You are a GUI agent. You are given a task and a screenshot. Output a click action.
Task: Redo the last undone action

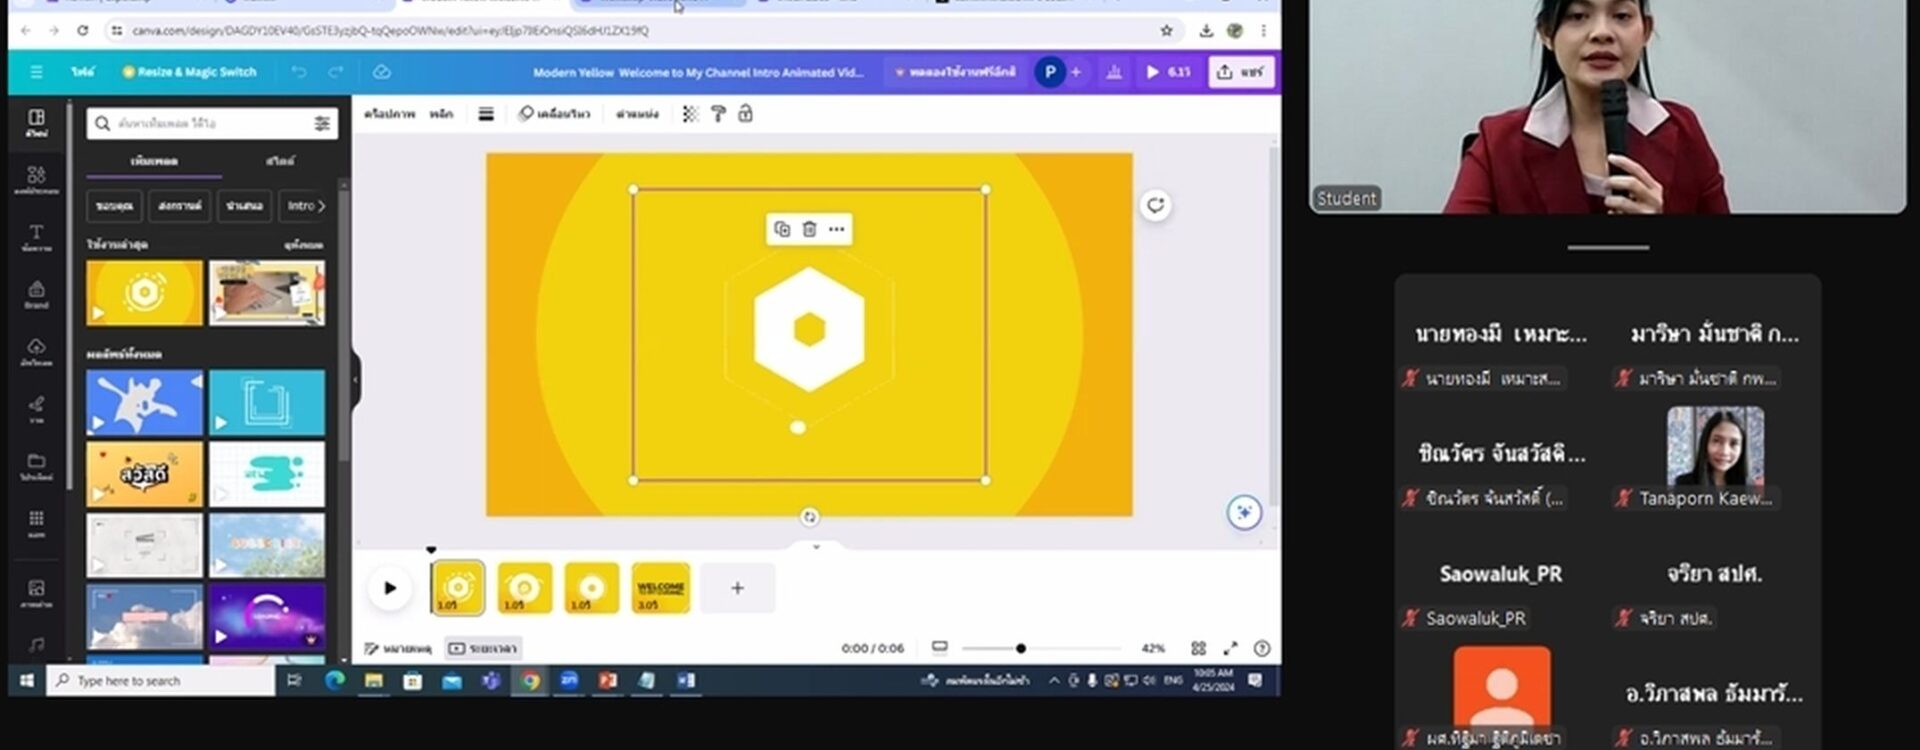click(336, 72)
